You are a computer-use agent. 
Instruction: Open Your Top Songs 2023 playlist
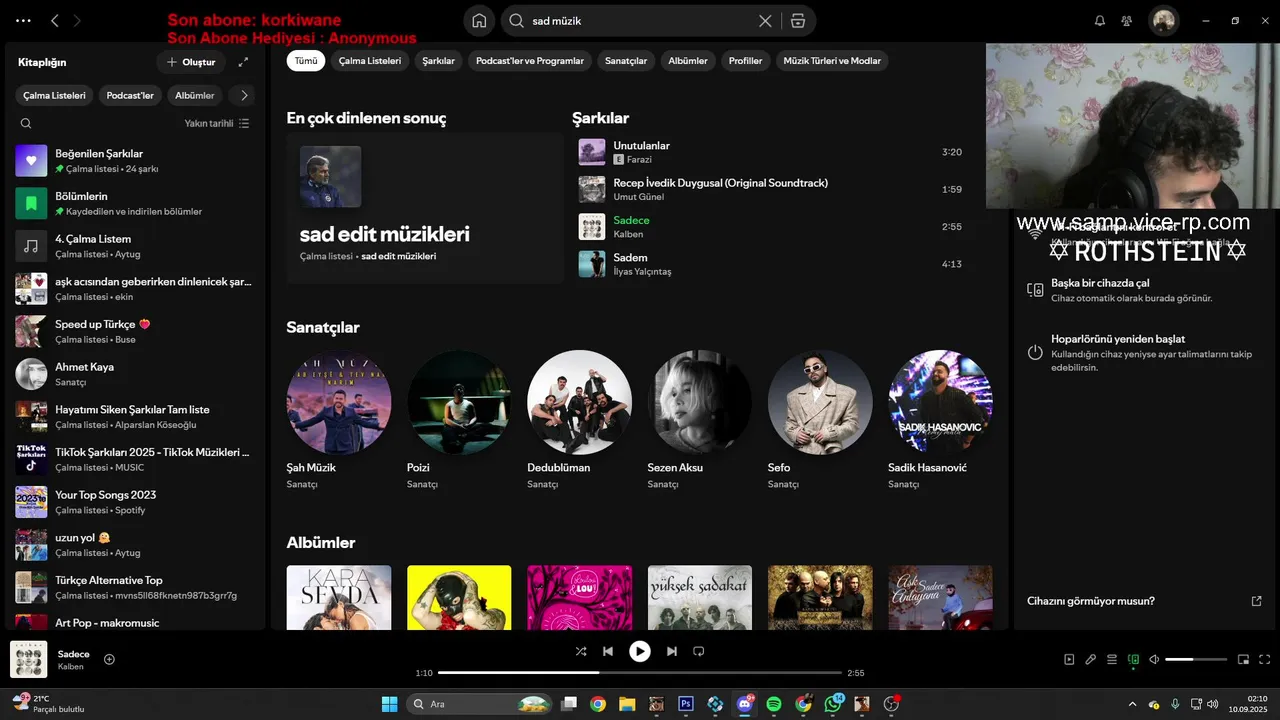click(x=135, y=502)
